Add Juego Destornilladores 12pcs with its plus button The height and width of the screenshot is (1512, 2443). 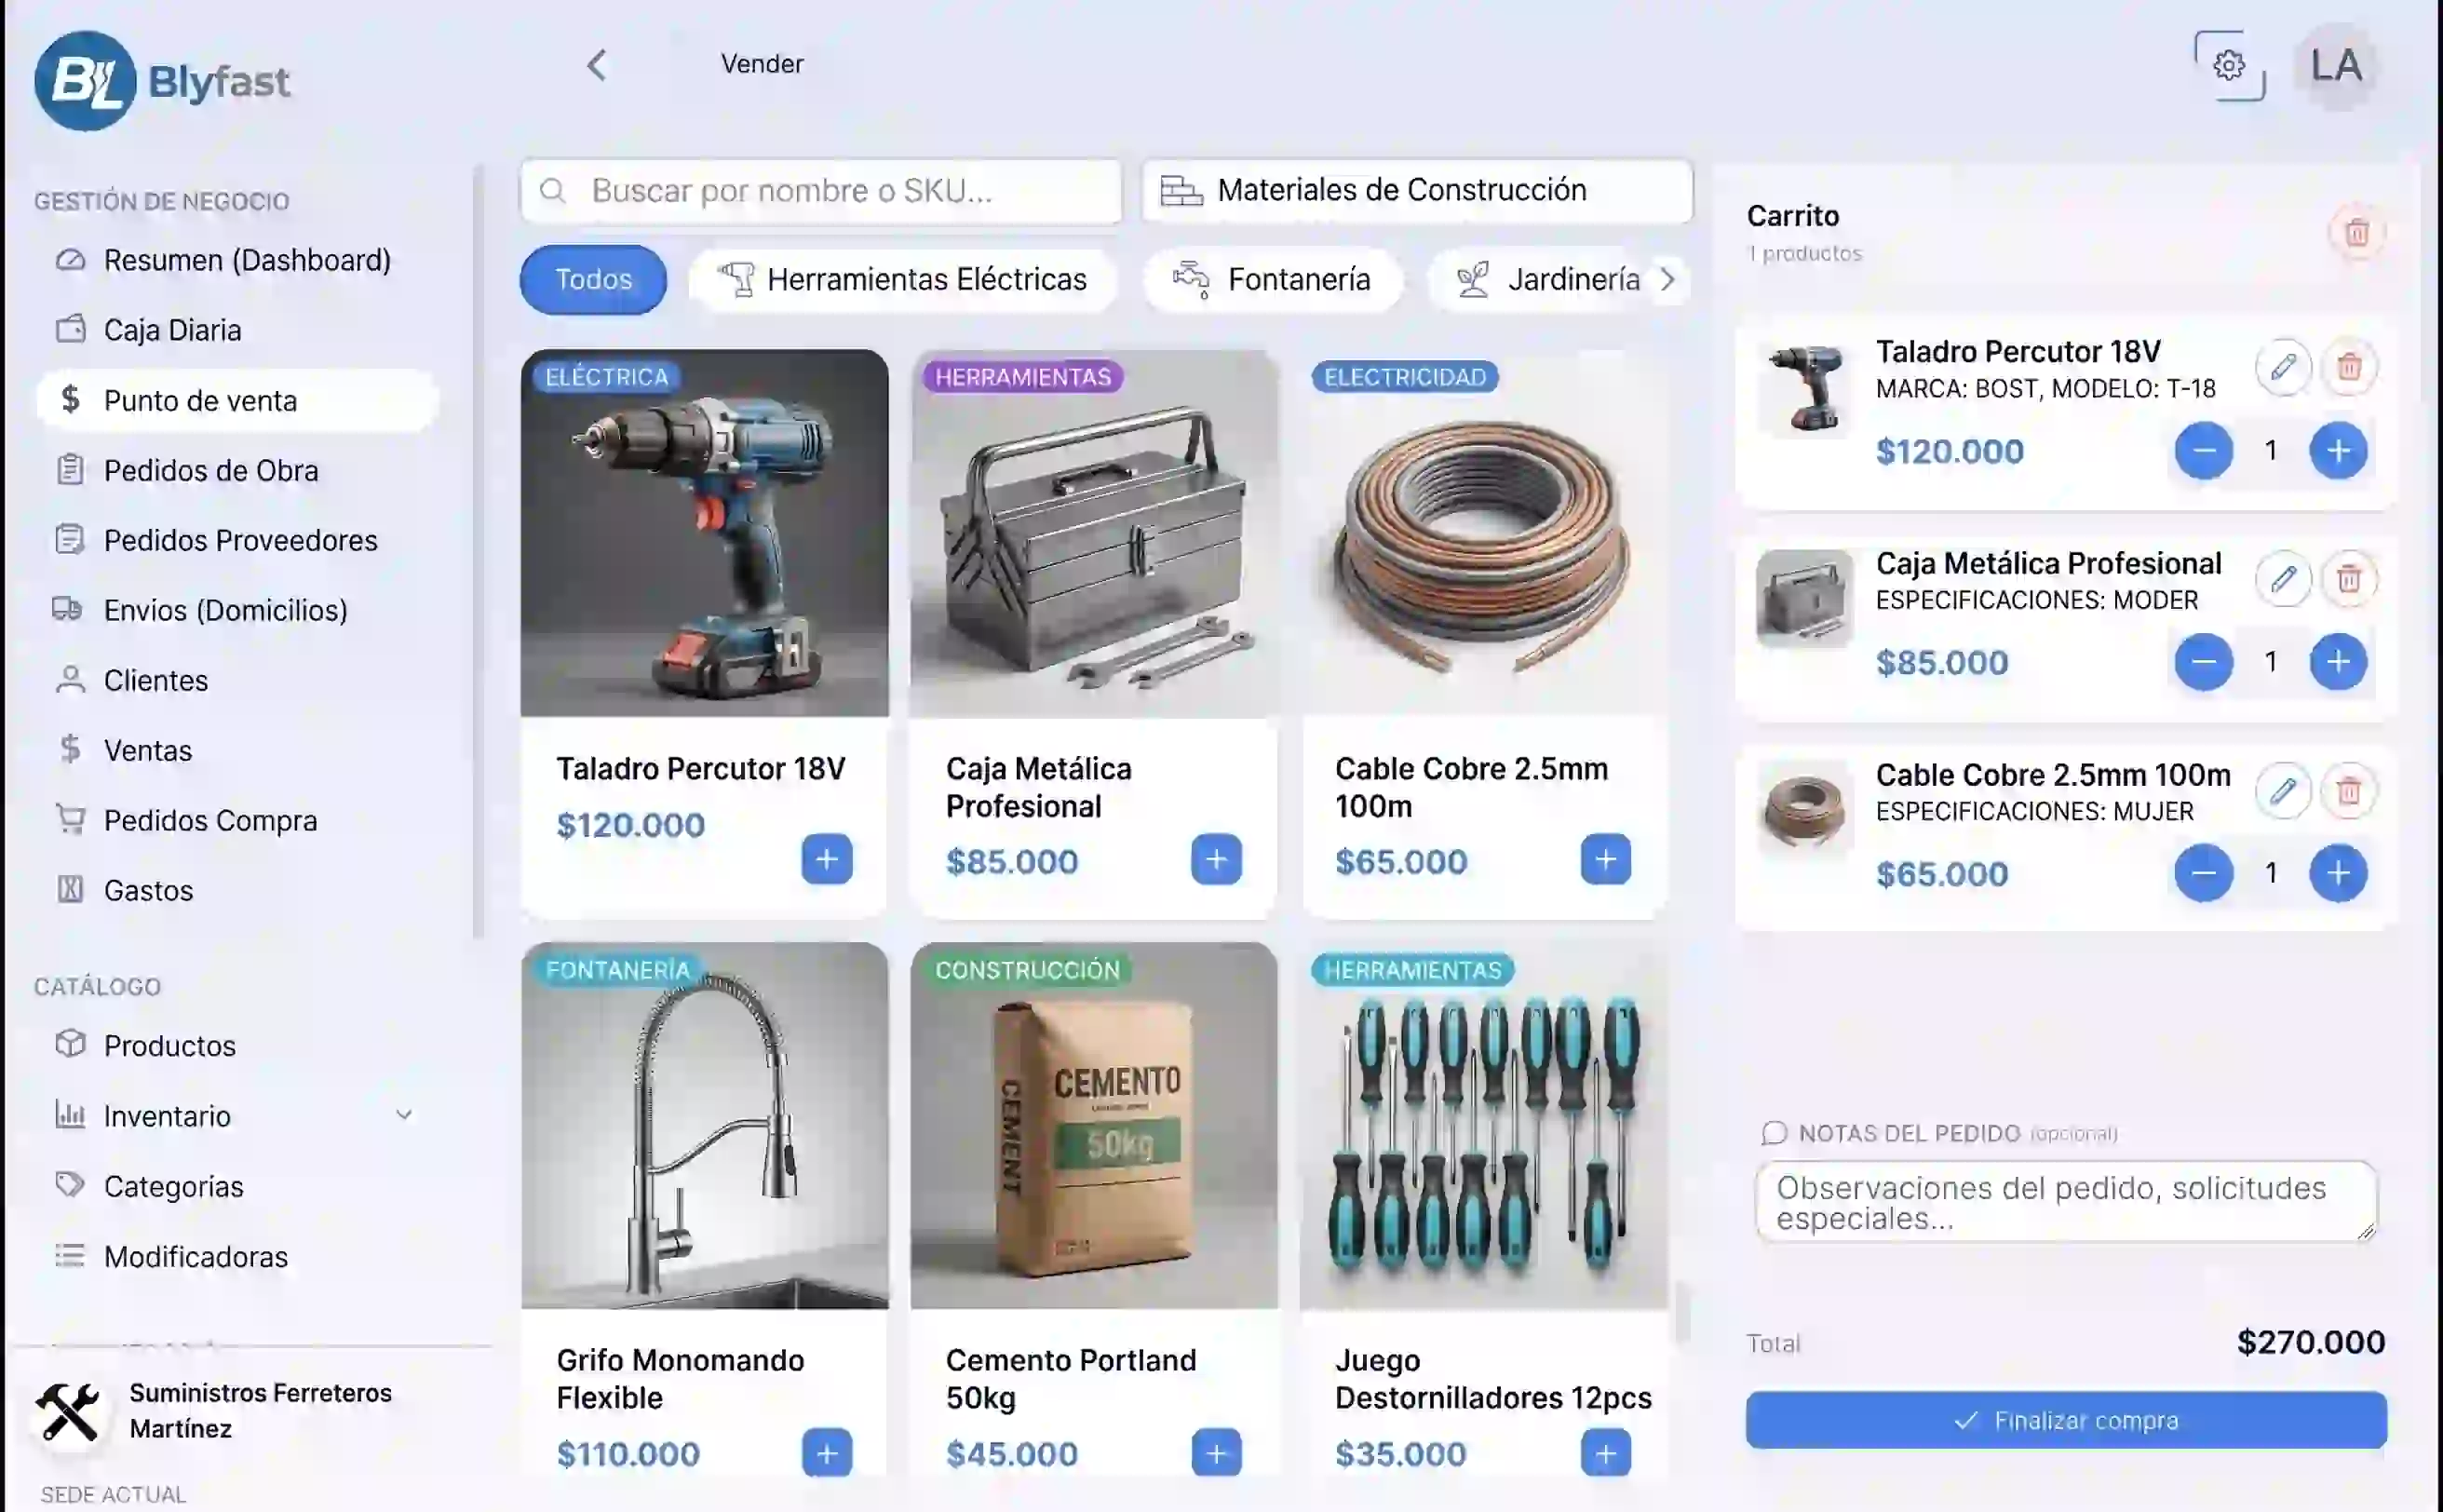coord(1606,1453)
